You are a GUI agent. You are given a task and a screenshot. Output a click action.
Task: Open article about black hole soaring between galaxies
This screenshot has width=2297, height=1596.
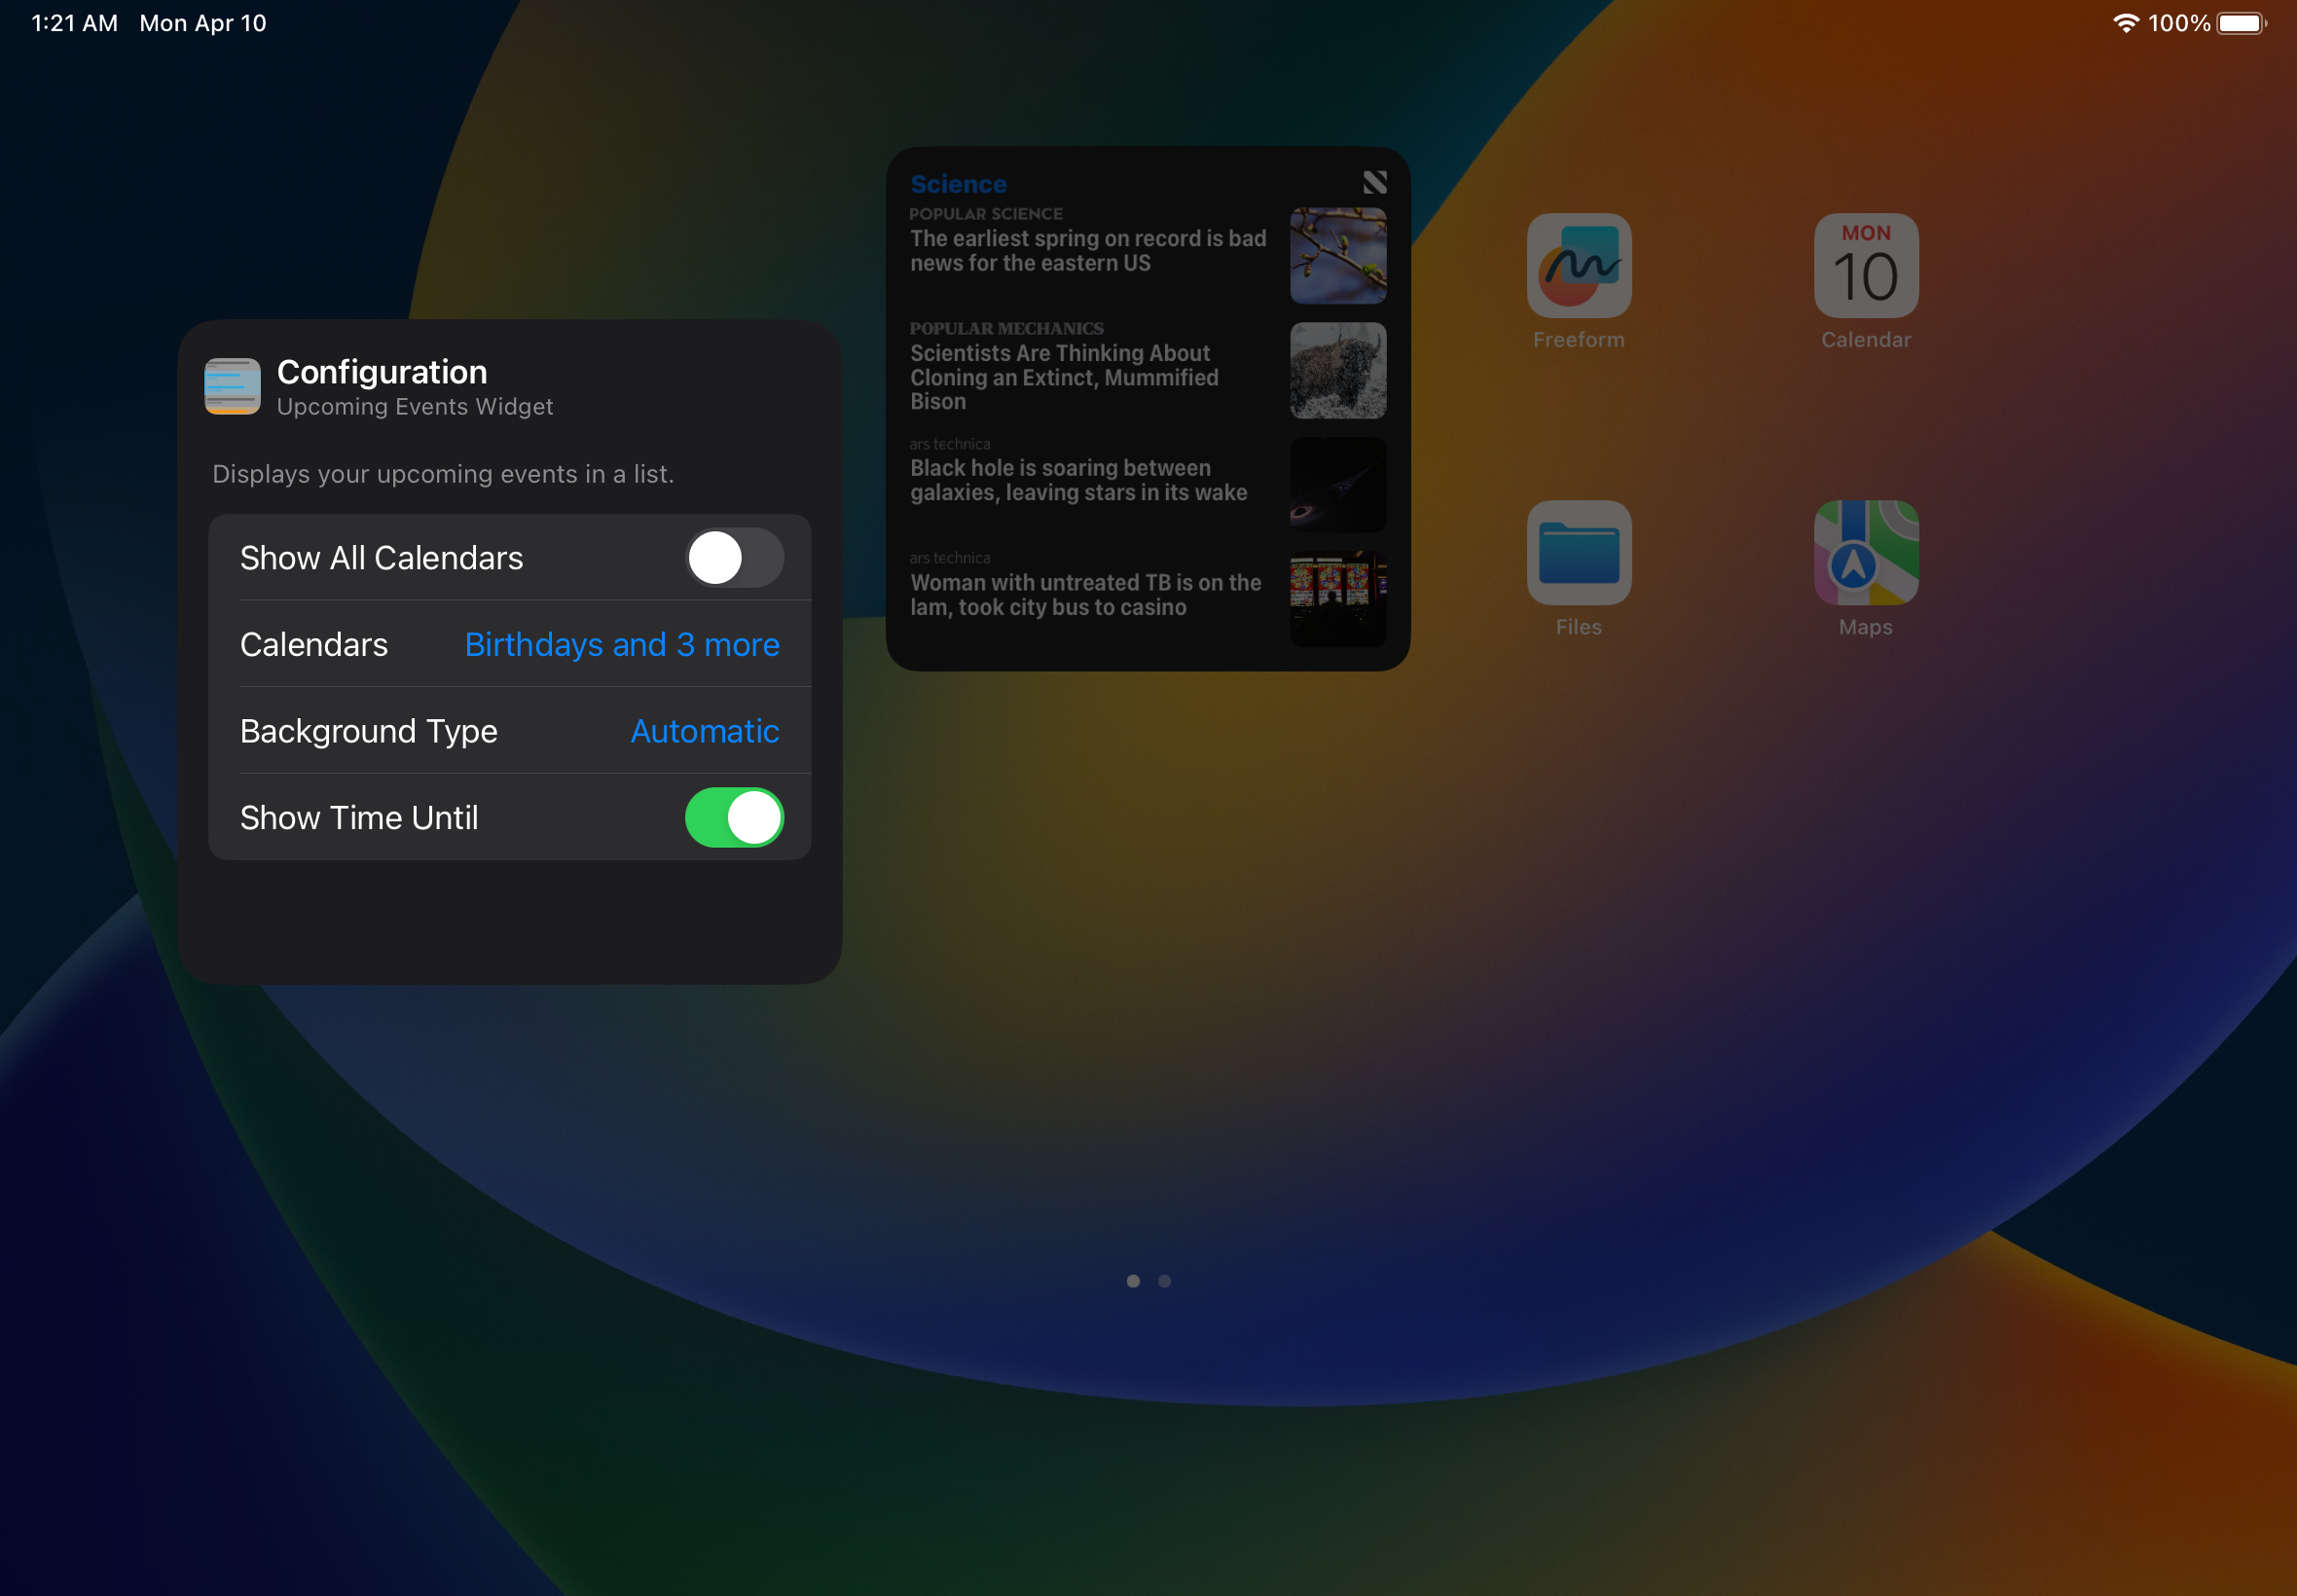[1078, 480]
